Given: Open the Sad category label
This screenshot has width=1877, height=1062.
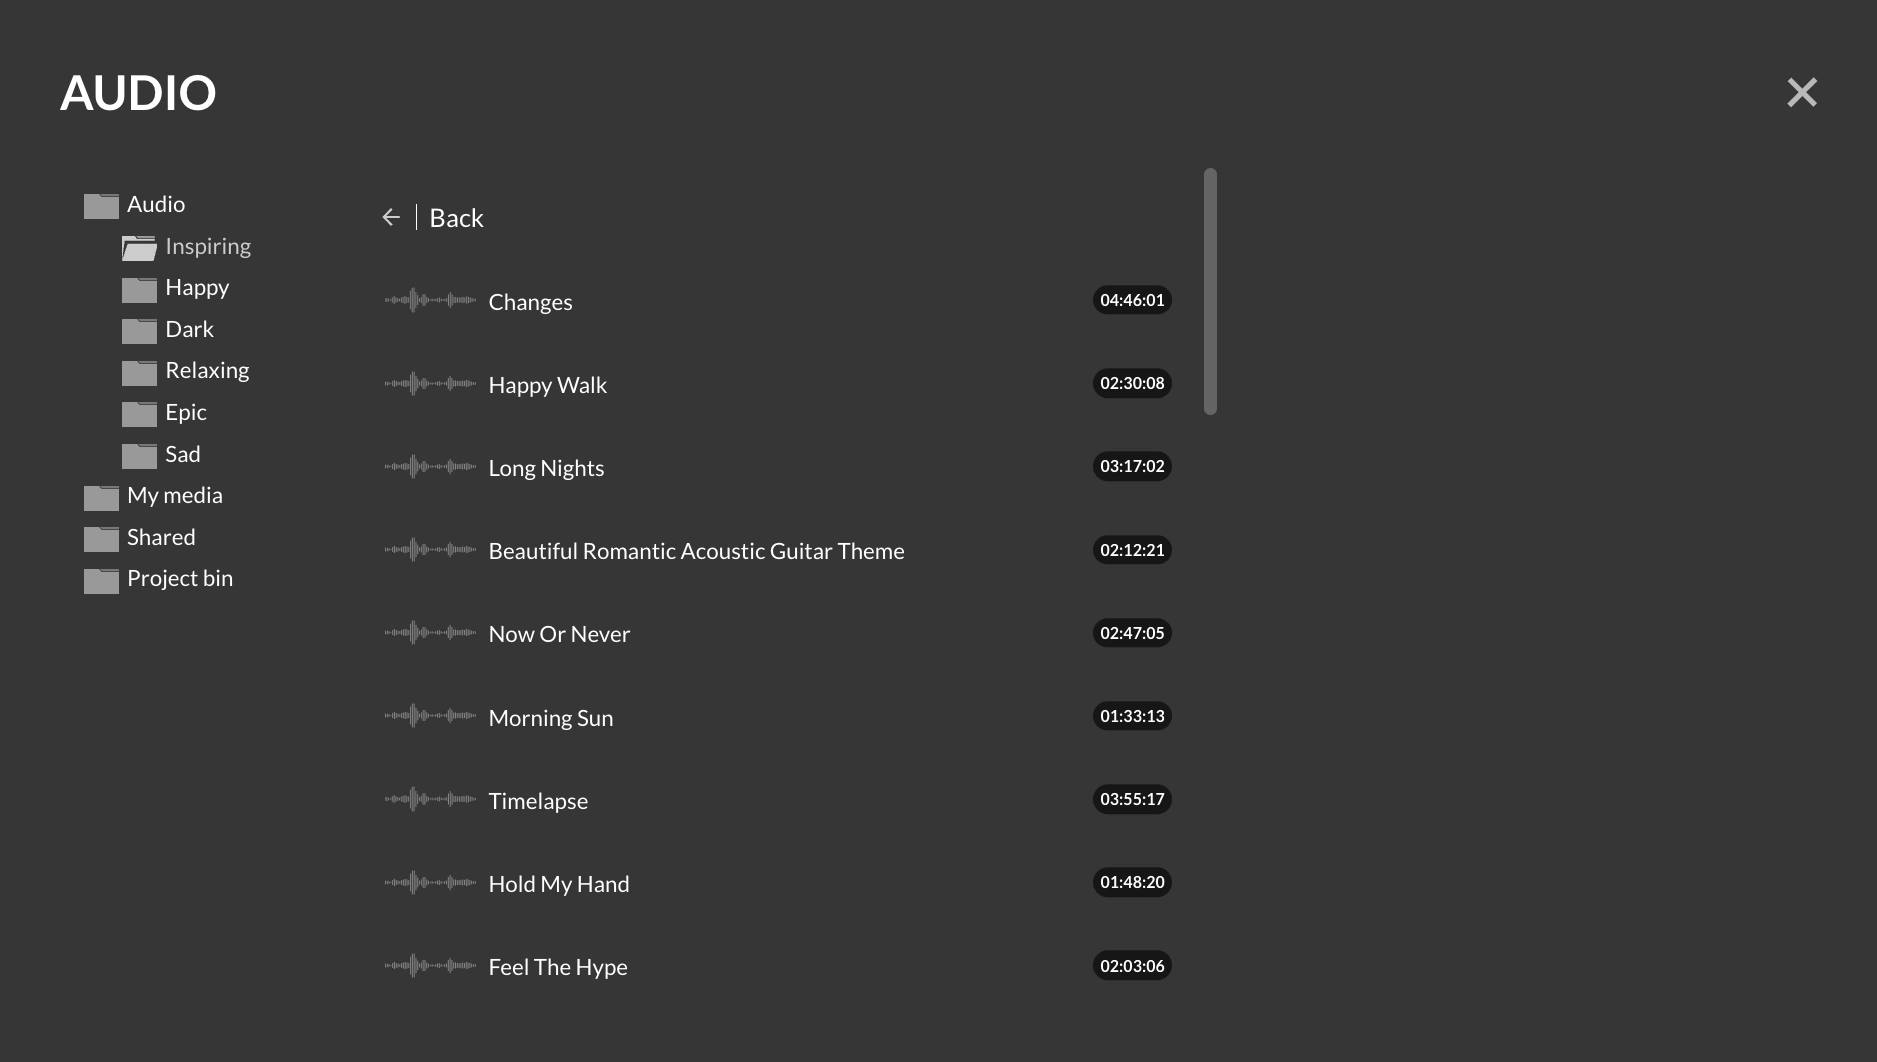Looking at the screenshot, I should (x=183, y=454).
